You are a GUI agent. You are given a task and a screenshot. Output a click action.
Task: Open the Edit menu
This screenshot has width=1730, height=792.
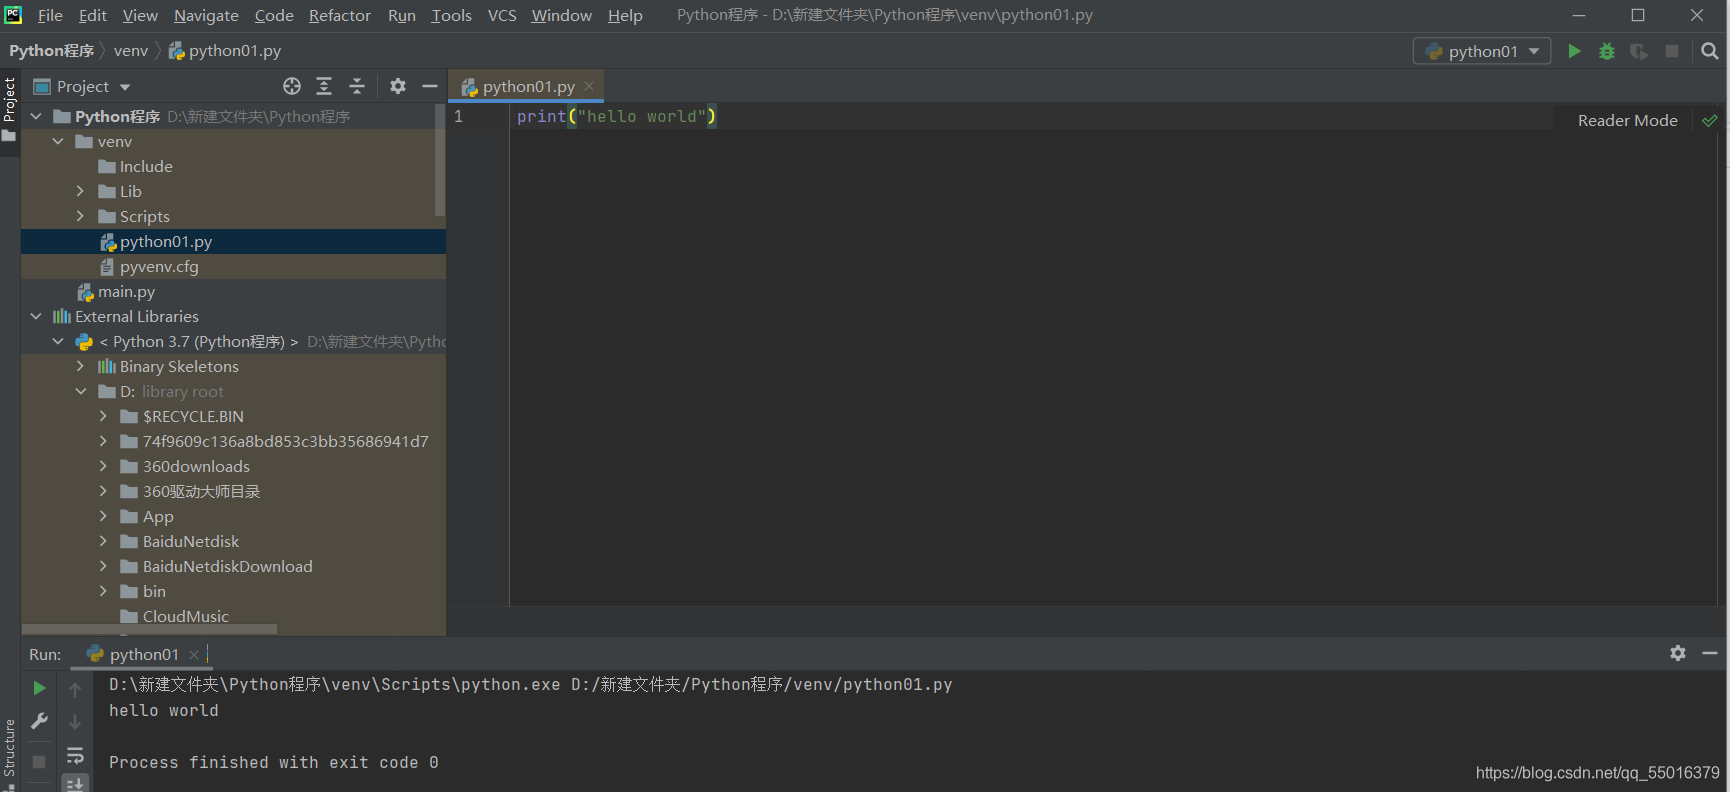click(93, 15)
